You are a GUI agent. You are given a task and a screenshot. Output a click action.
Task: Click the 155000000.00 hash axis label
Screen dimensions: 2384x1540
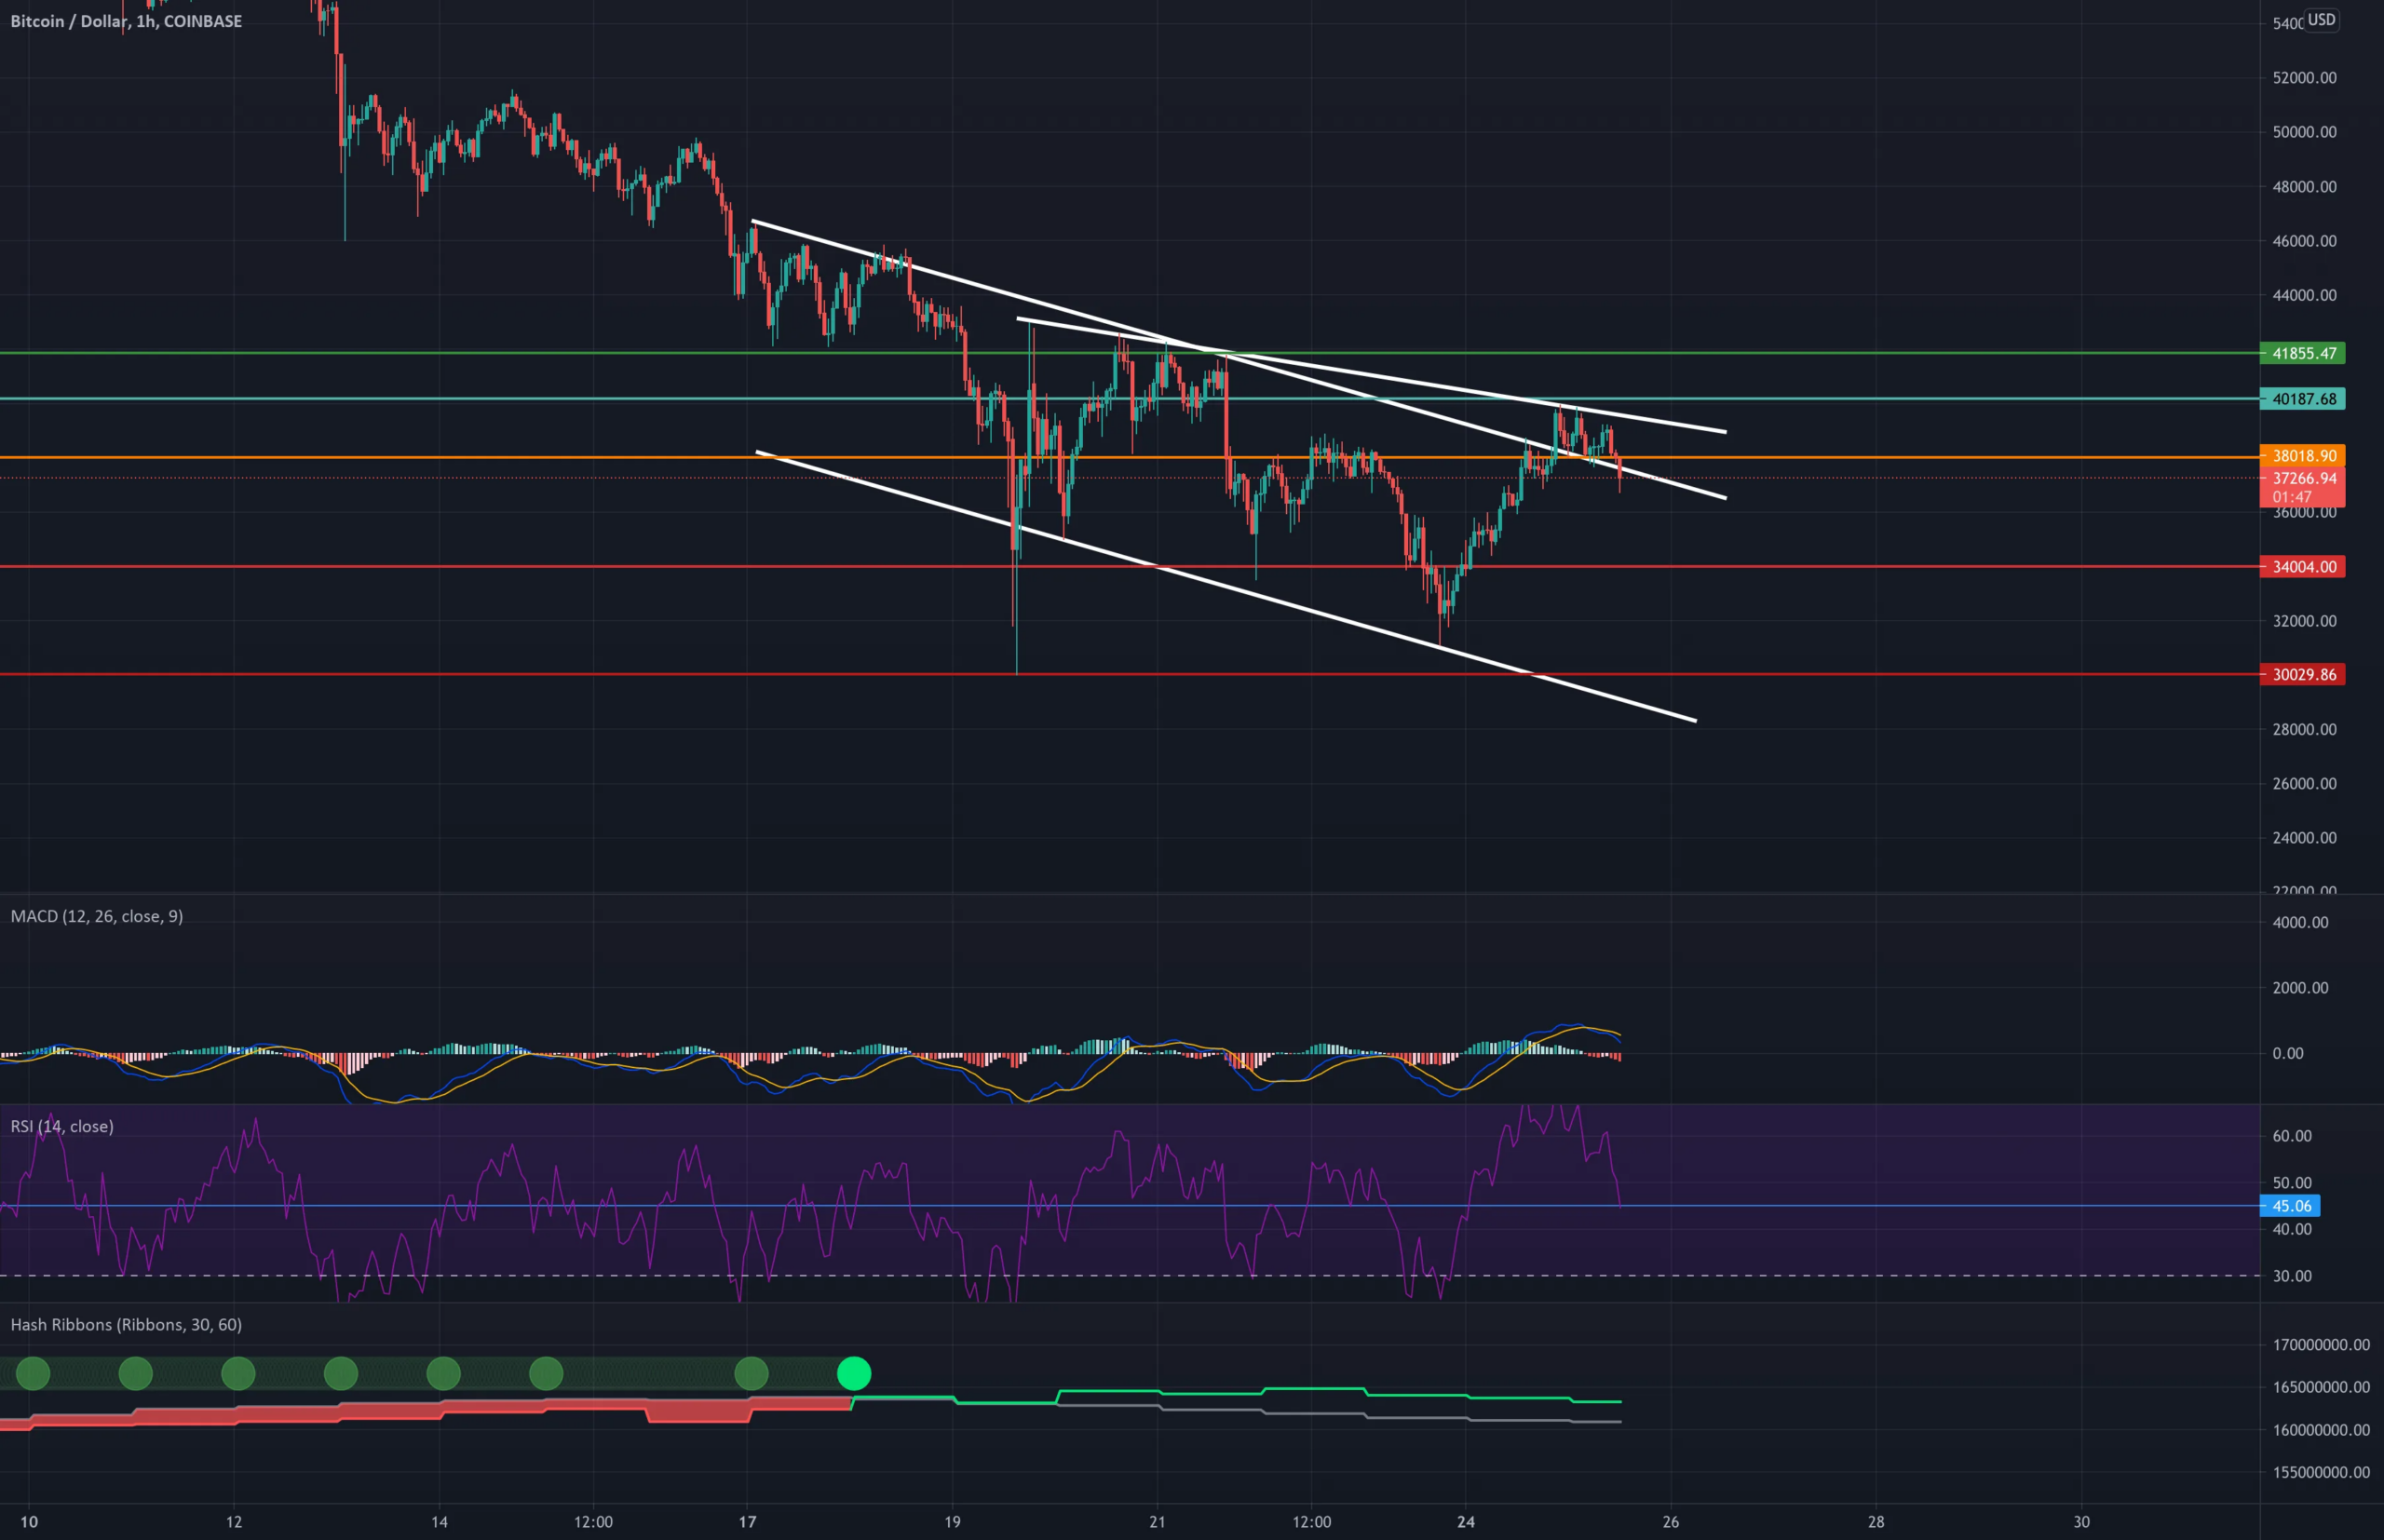[x=2321, y=1472]
